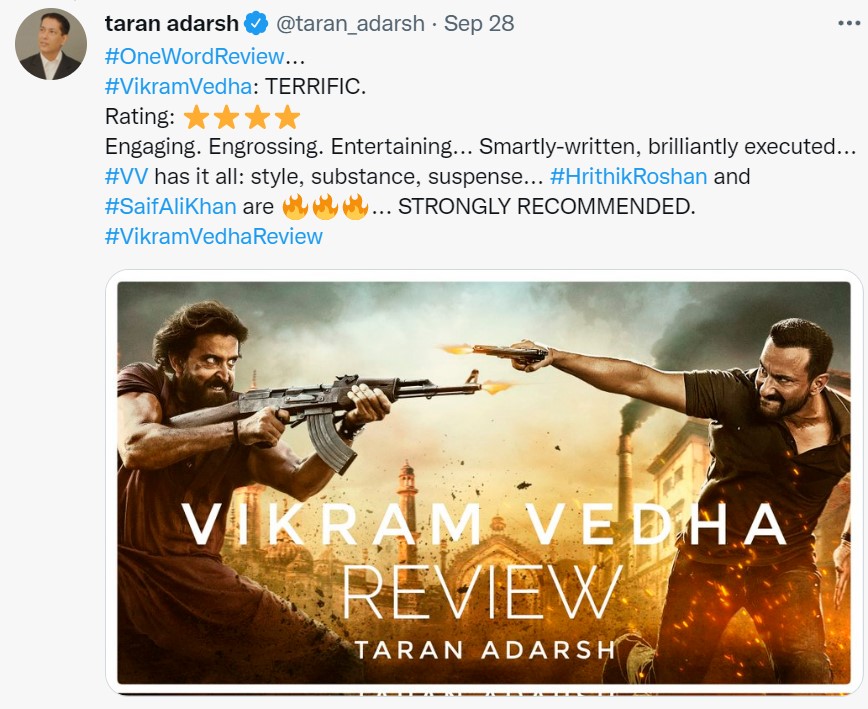This screenshot has width=868, height=709.
Task: Click the STRONGLY RECOMMENDED tweet text
Action: (546, 206)
